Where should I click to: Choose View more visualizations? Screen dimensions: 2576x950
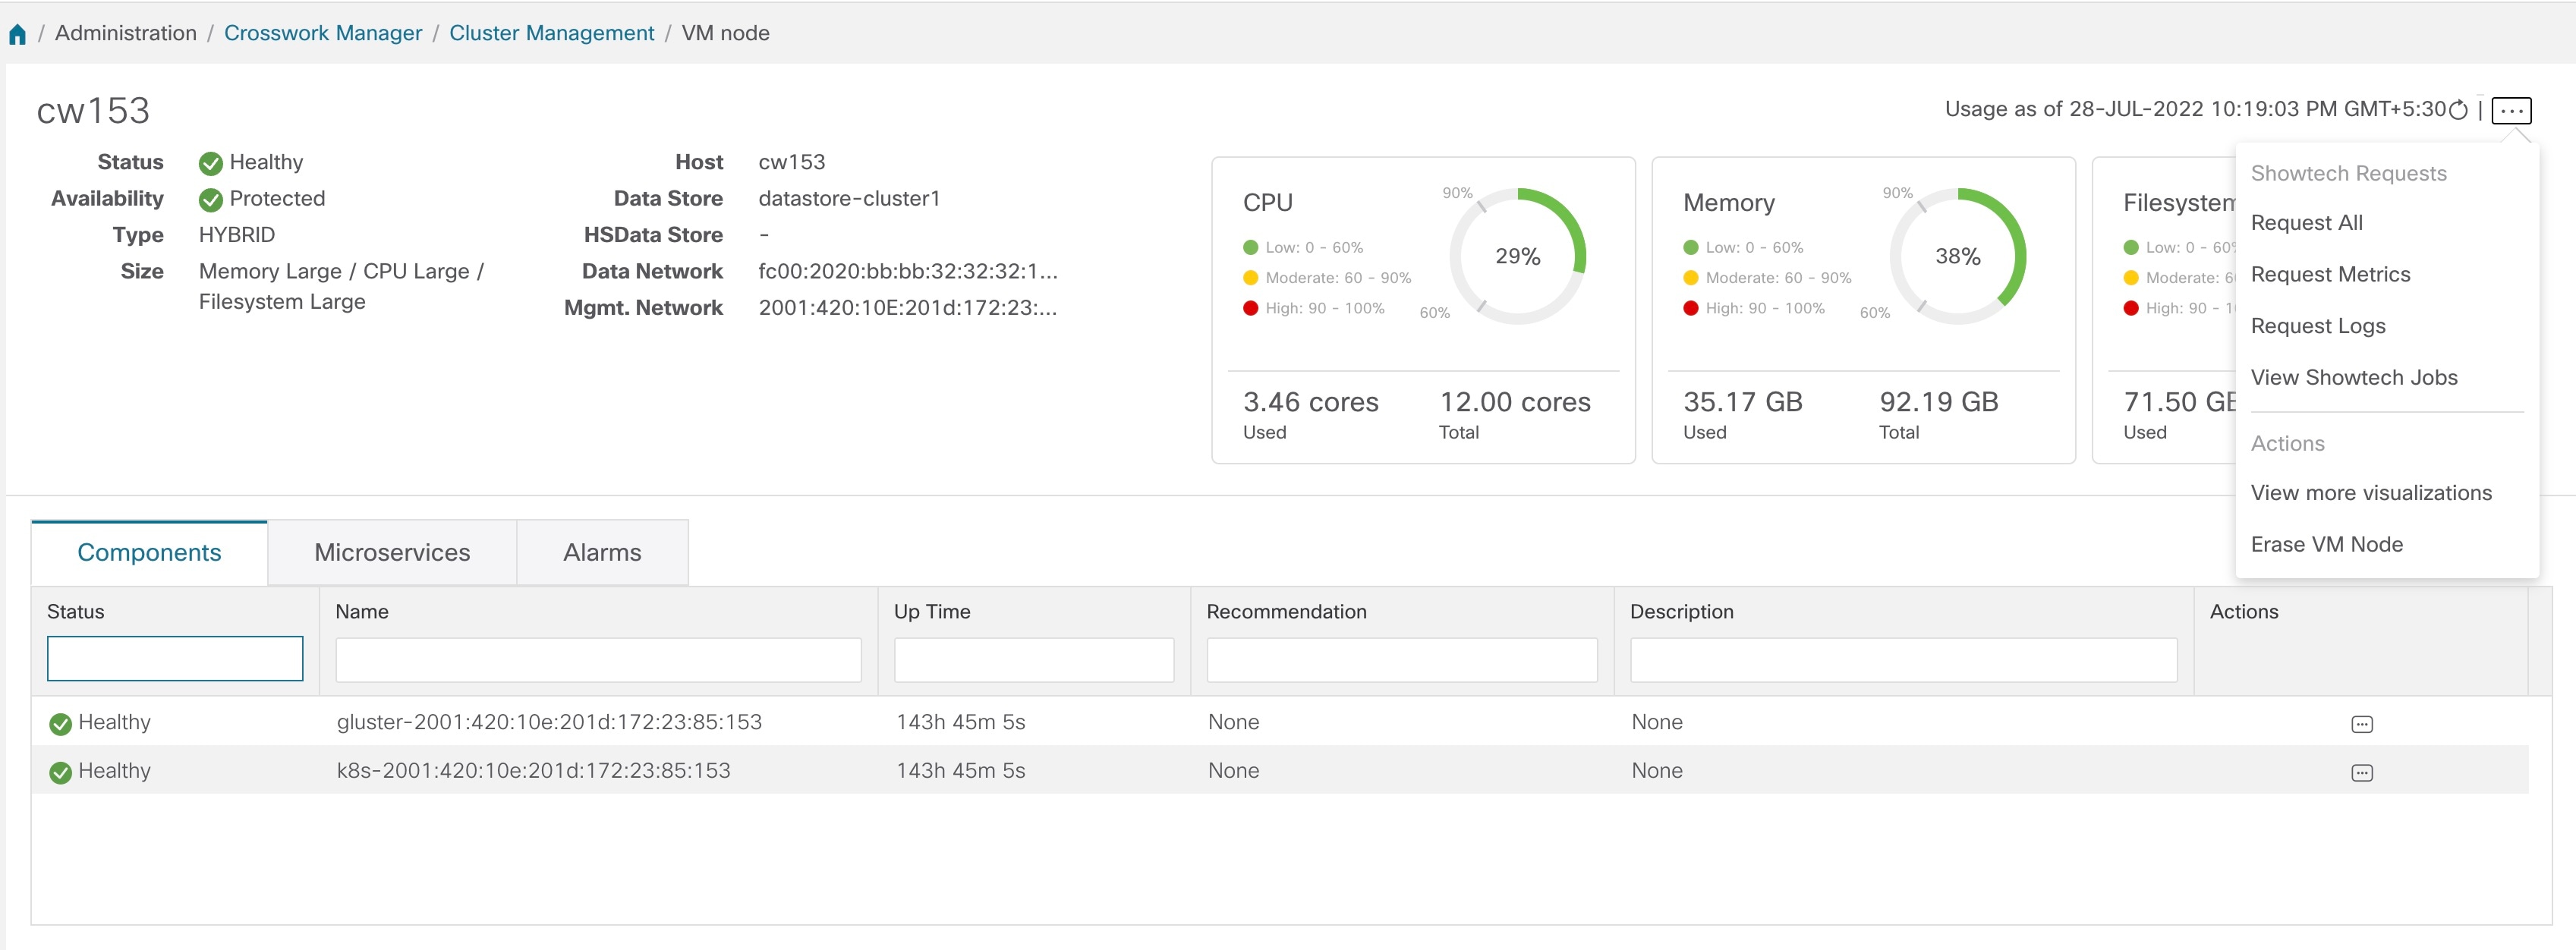tap(2371, 492)
